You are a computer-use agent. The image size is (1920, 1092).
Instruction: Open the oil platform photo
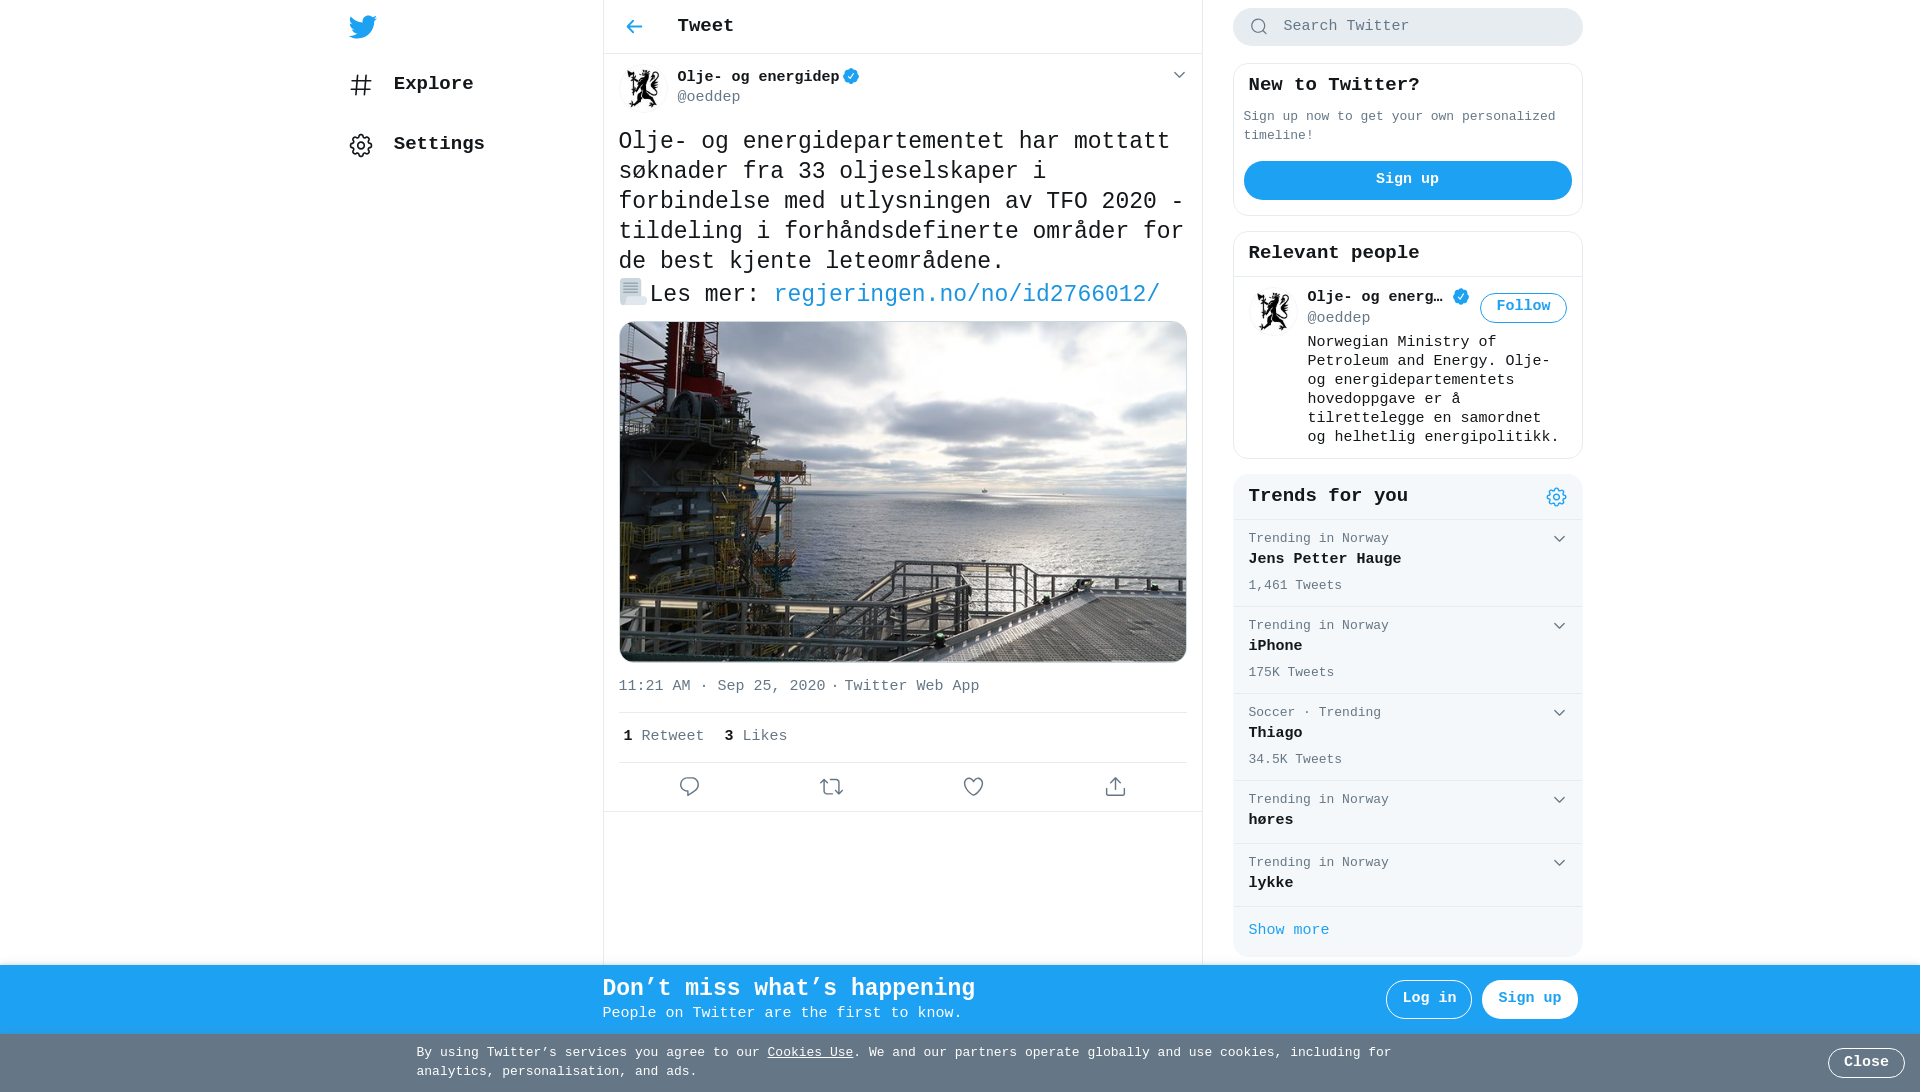[902, 491]
